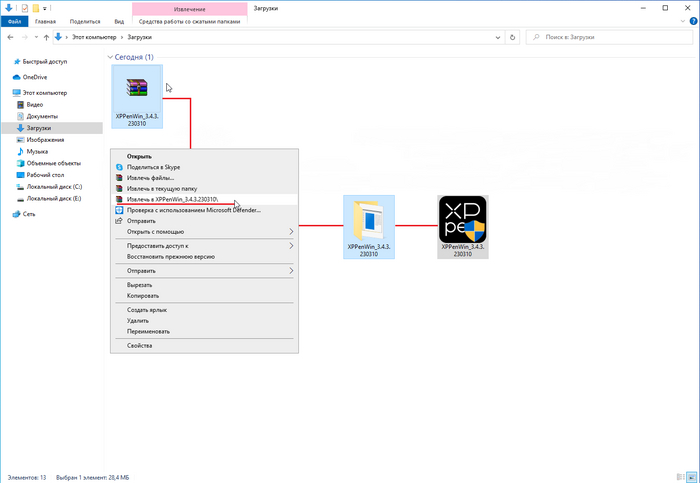
Task: Open the Документы folder in sidebar
Action: [42, 116]
